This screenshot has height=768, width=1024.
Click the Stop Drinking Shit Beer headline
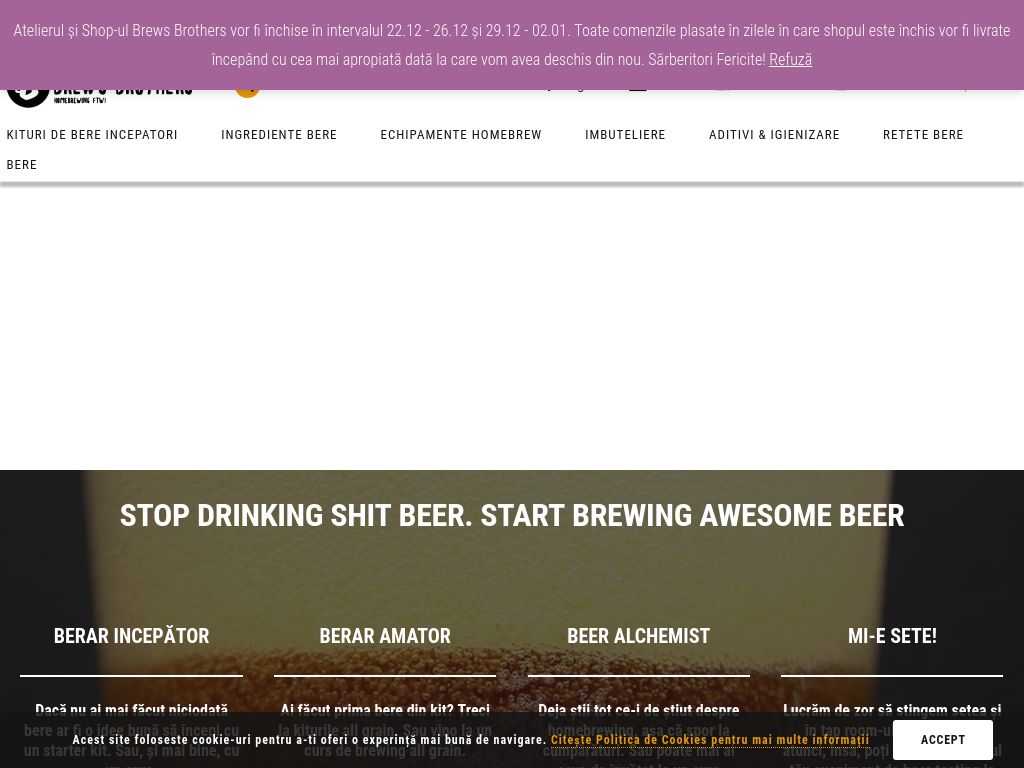(512, 515)
